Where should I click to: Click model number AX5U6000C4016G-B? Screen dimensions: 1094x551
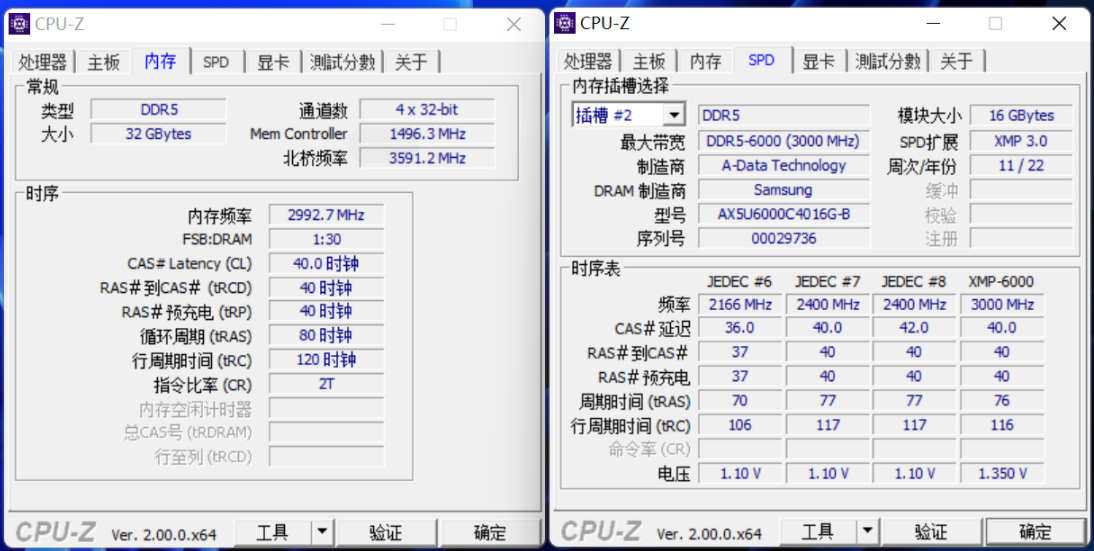click(x=784, y=214)
